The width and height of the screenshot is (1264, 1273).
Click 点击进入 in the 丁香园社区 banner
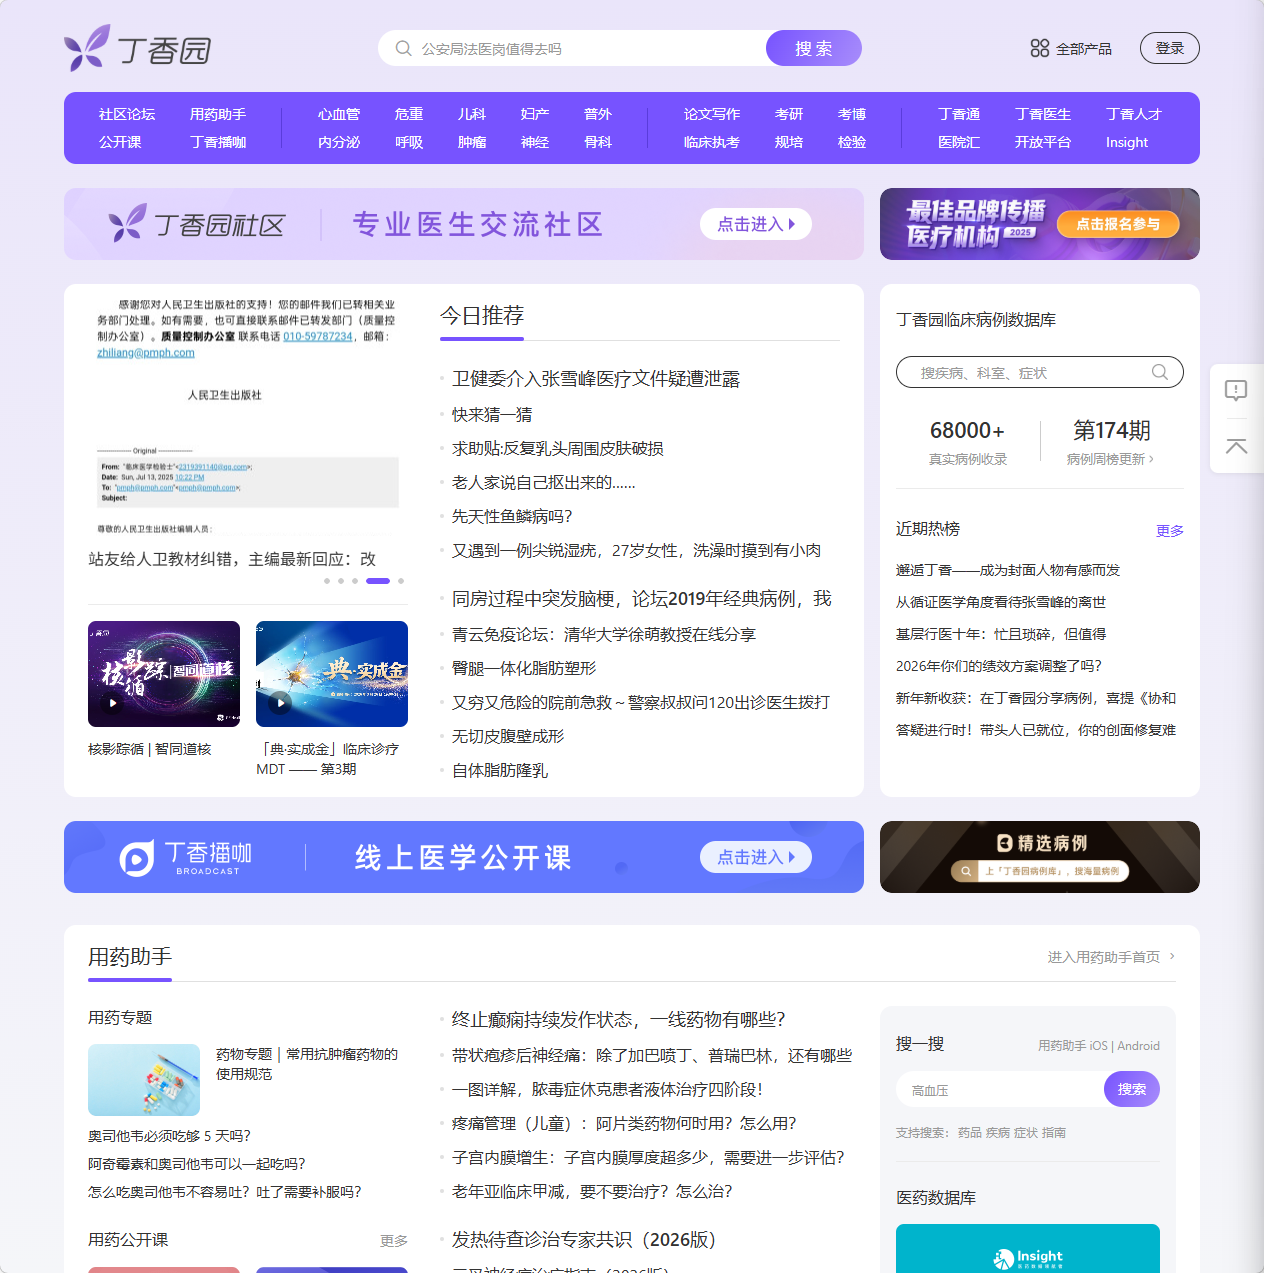point(755,223)
